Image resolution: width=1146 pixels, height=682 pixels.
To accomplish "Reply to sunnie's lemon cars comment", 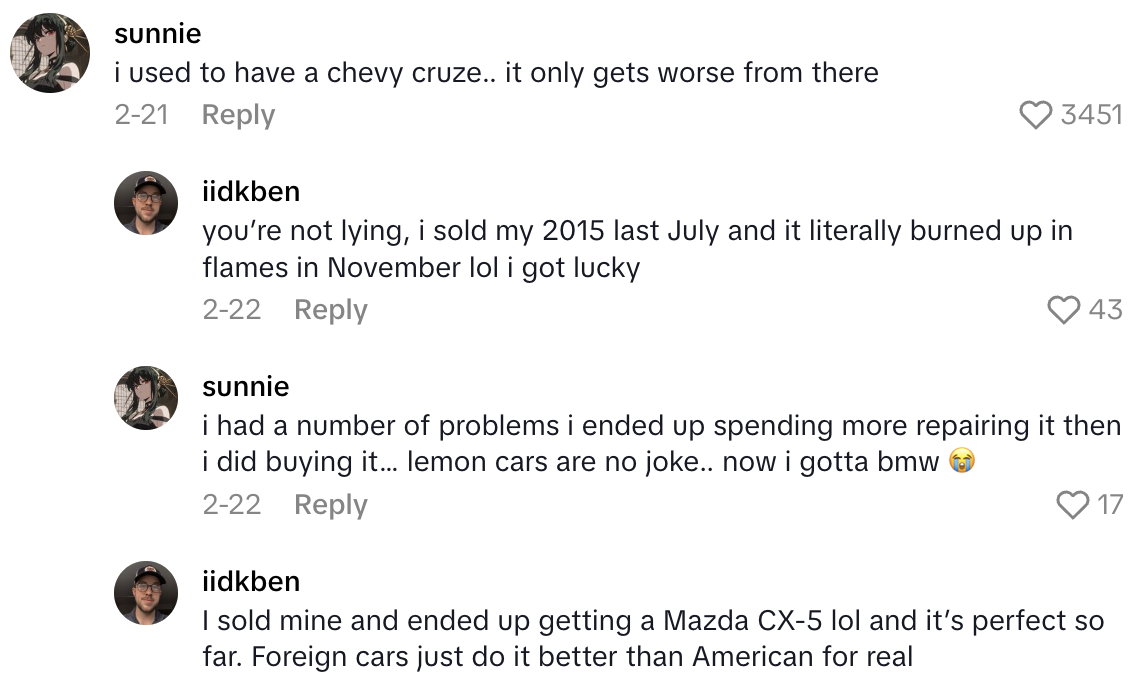I will [x=330, y=505].
